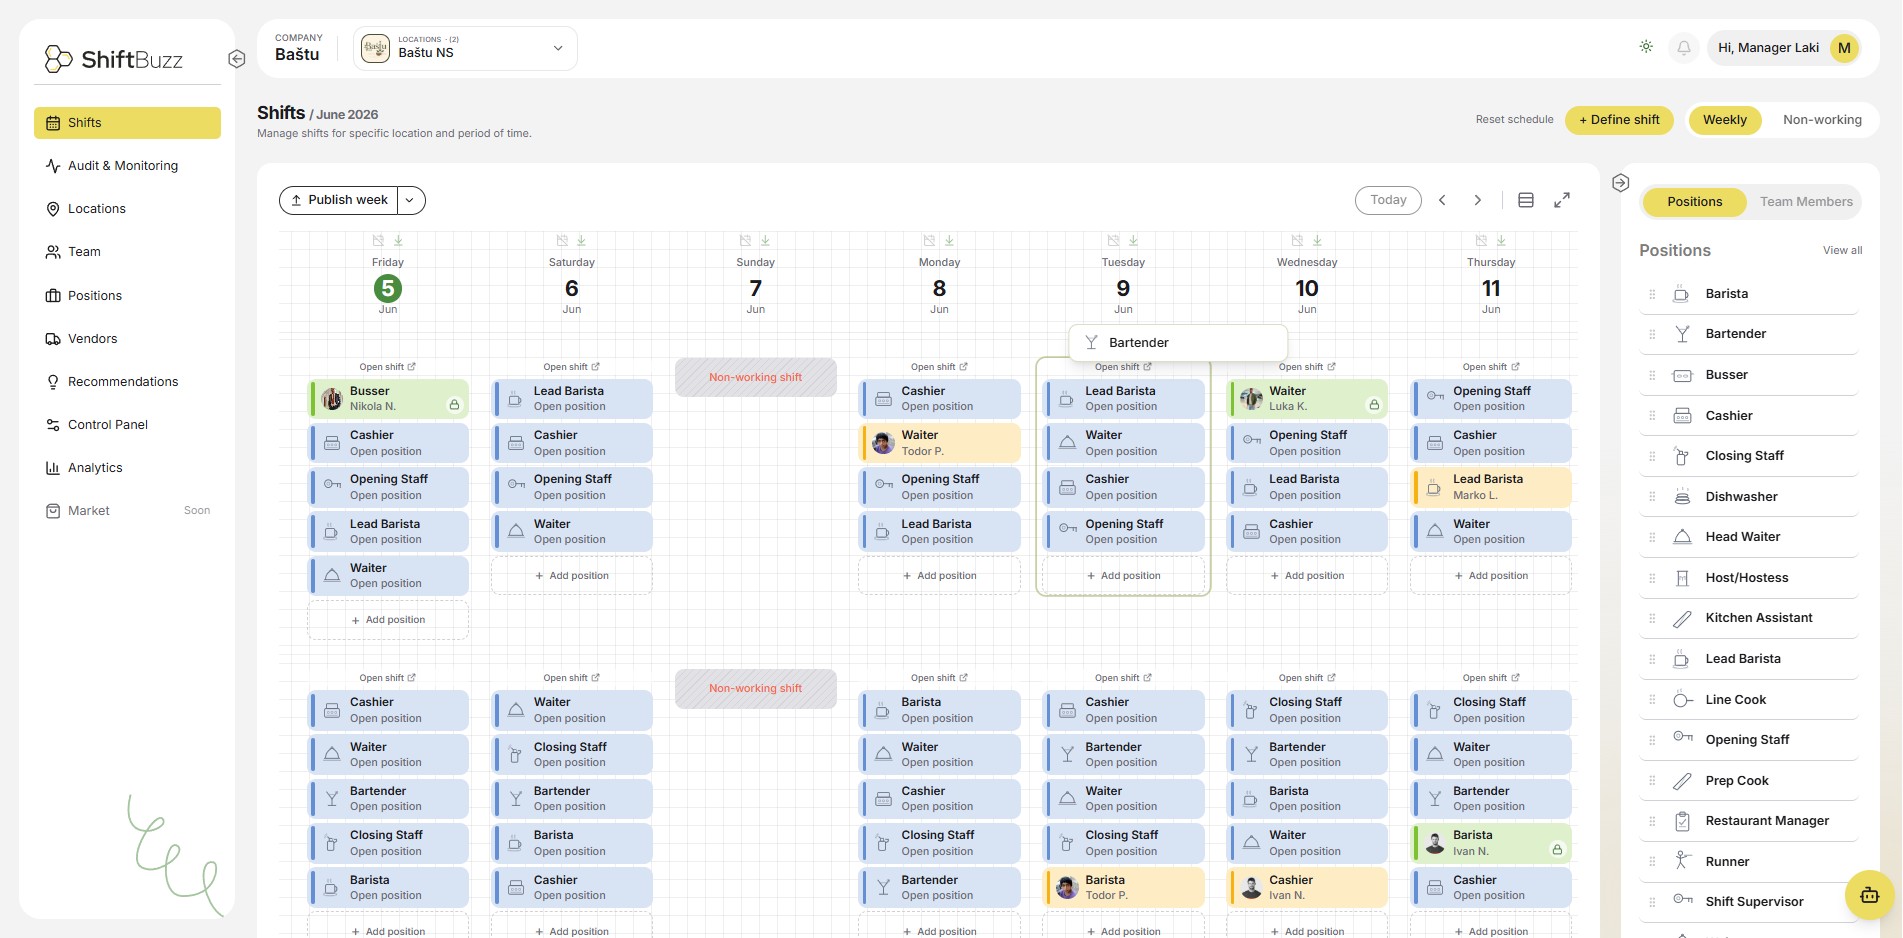Click the Manager Laki avatar
This screenshot has width=1903, height=938.
tap(1844, 48)
